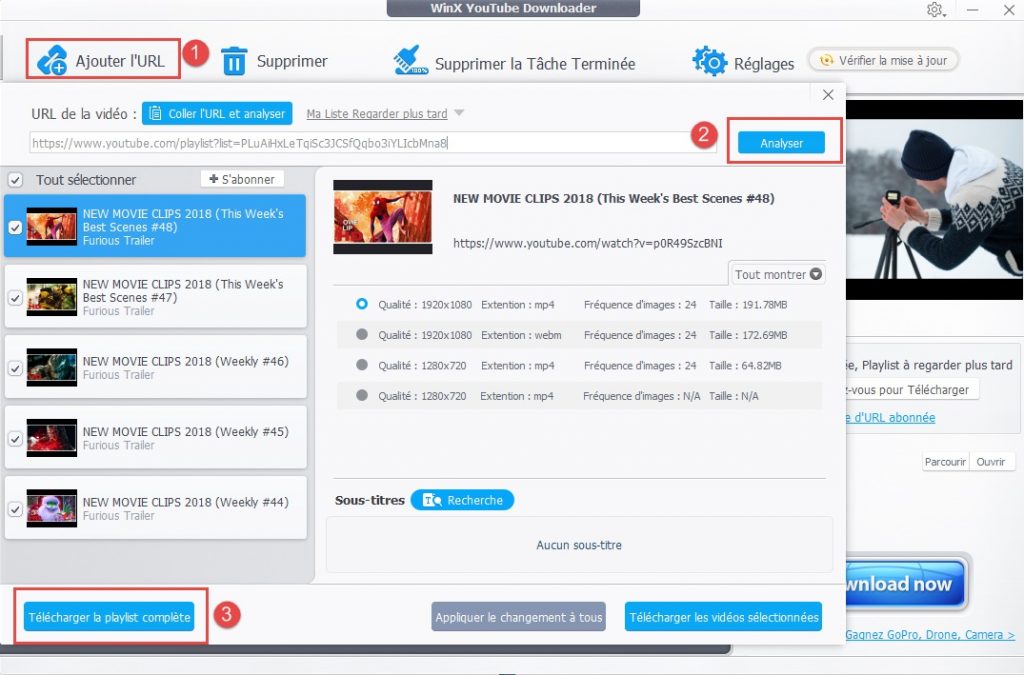Uncheck the Weekly #46 video checkbox
Viewport: 1024px width, 675px height.
coord(15,368)
